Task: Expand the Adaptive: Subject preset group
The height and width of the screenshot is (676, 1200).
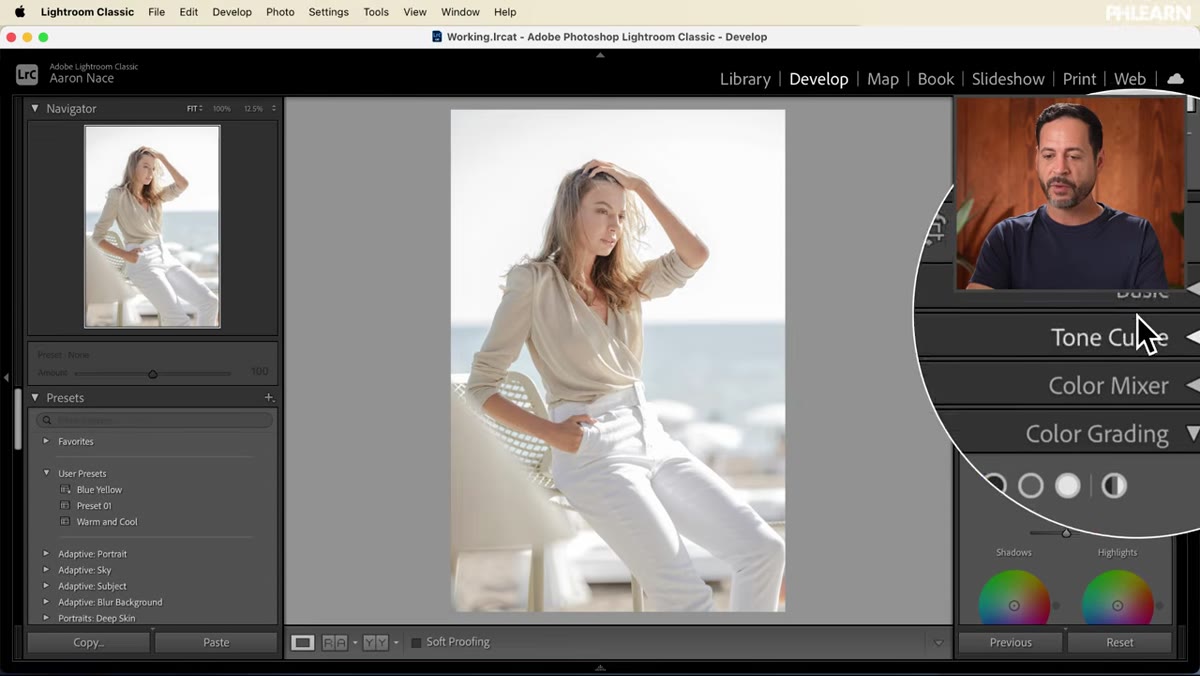Action: tap(46, 586)
